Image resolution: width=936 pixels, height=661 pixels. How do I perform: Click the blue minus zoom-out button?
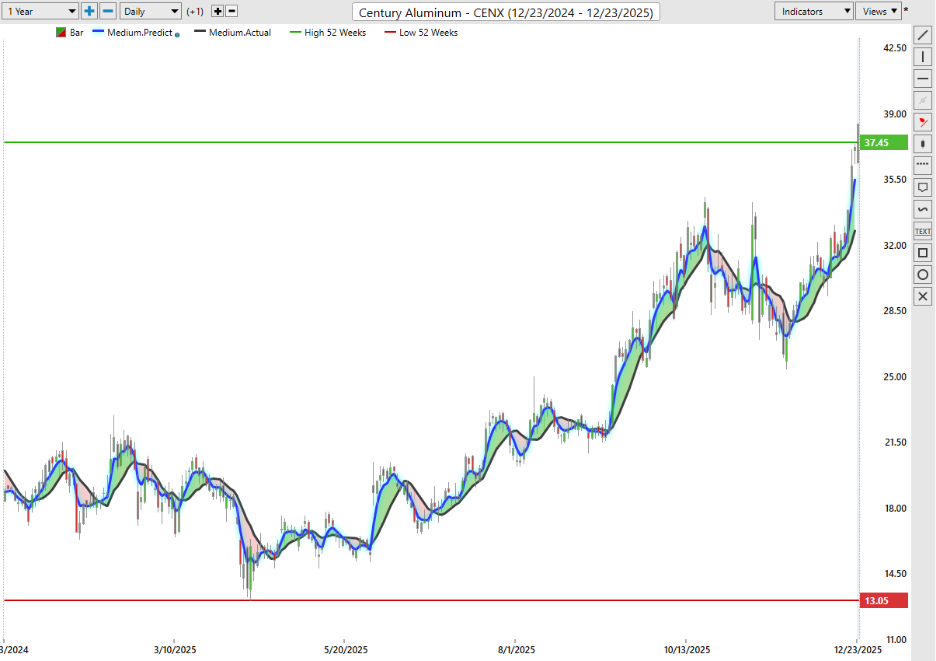coord(108,11)
